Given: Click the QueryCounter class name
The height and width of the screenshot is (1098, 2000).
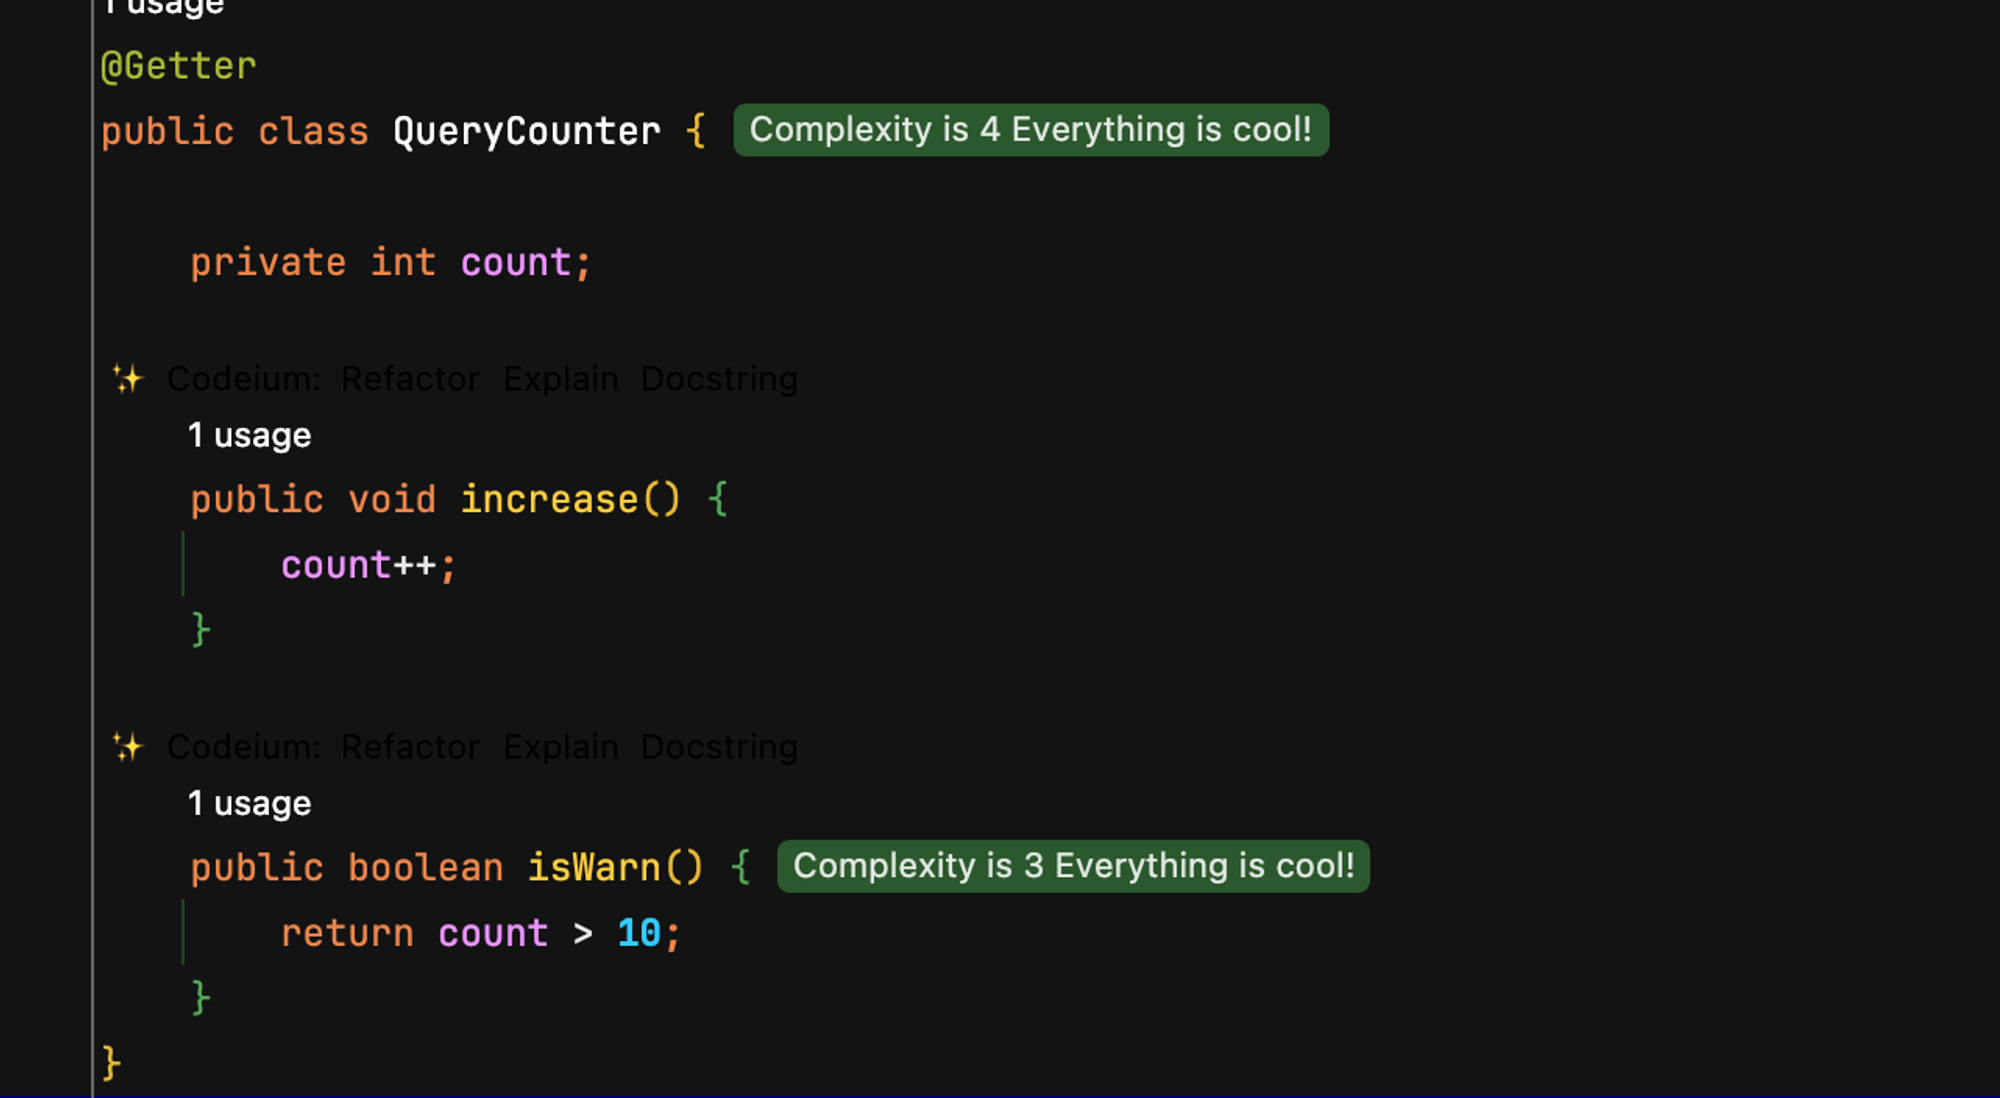Looking at the screenshot, I should 526,131.
